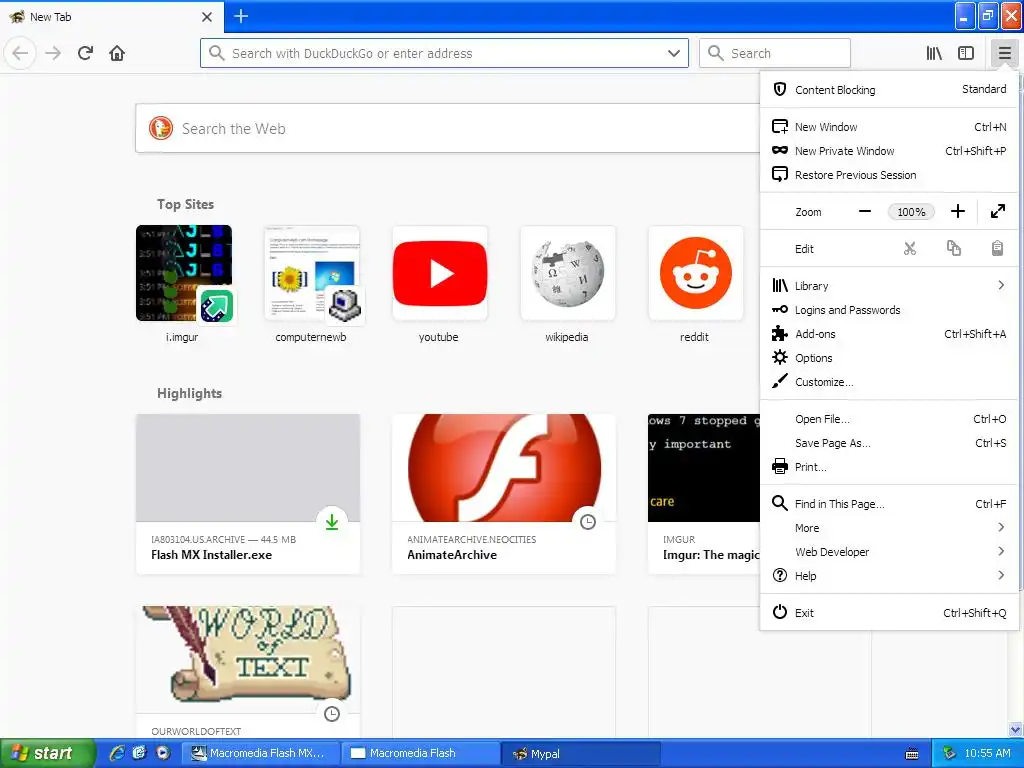Select Open File... entry

point(889,419)
